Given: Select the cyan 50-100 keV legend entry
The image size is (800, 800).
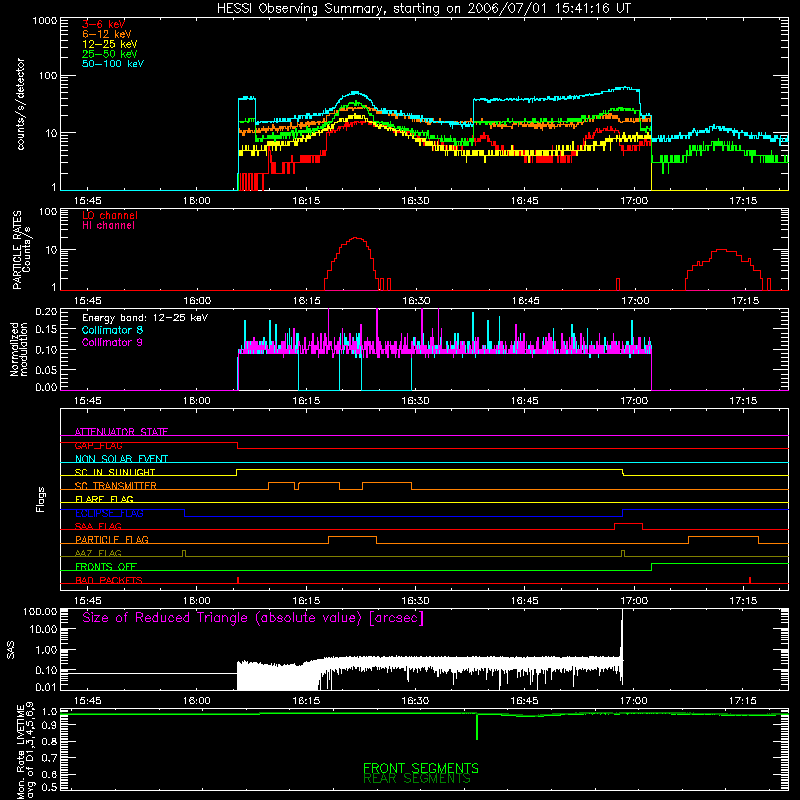Looking at the screenshot, I should [113, 64].
